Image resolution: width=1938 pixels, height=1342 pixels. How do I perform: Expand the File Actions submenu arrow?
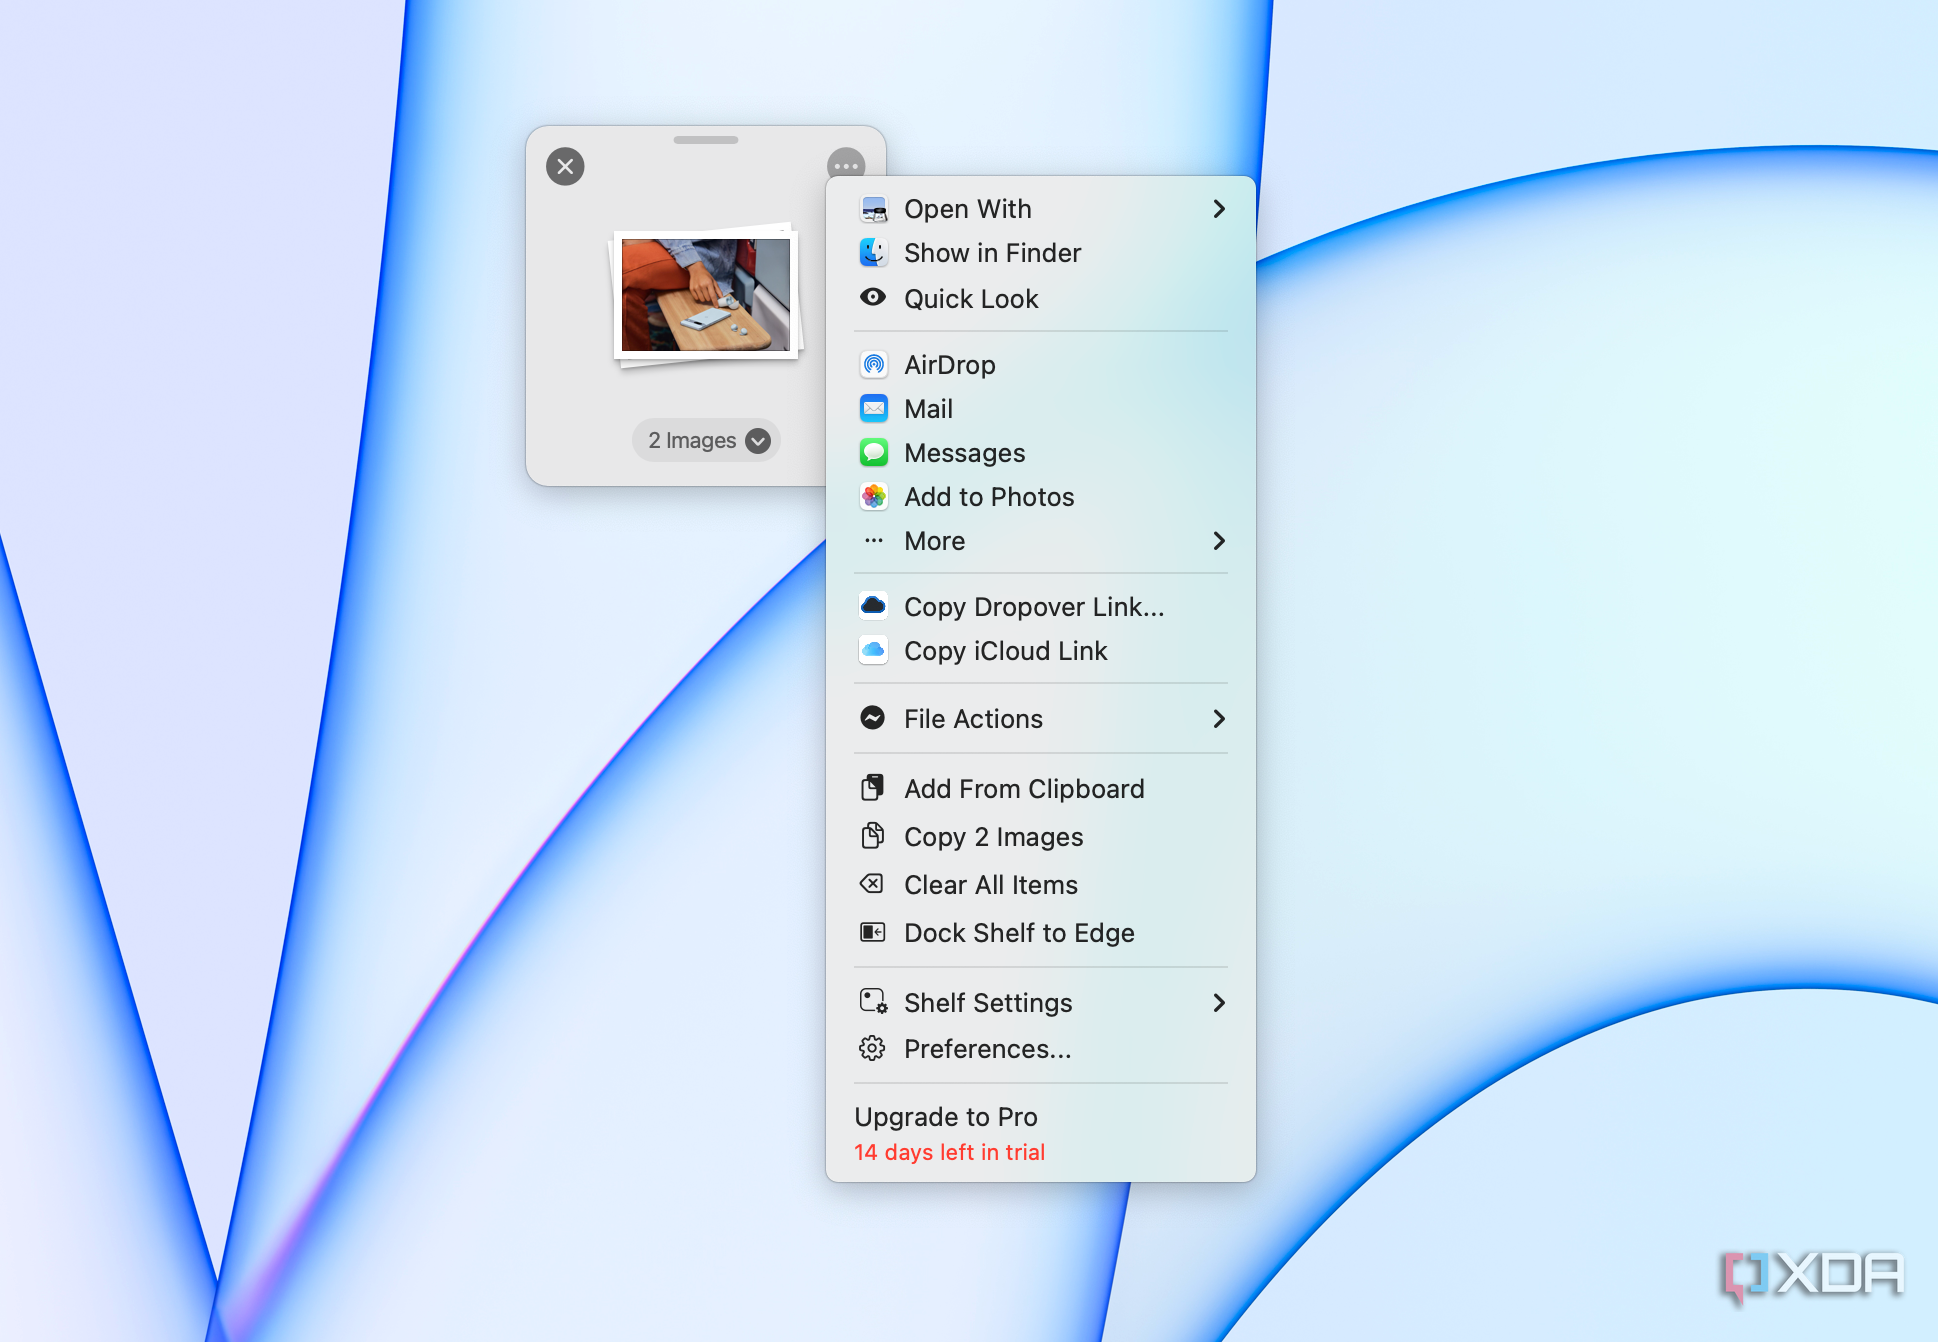pos(1219,719)
